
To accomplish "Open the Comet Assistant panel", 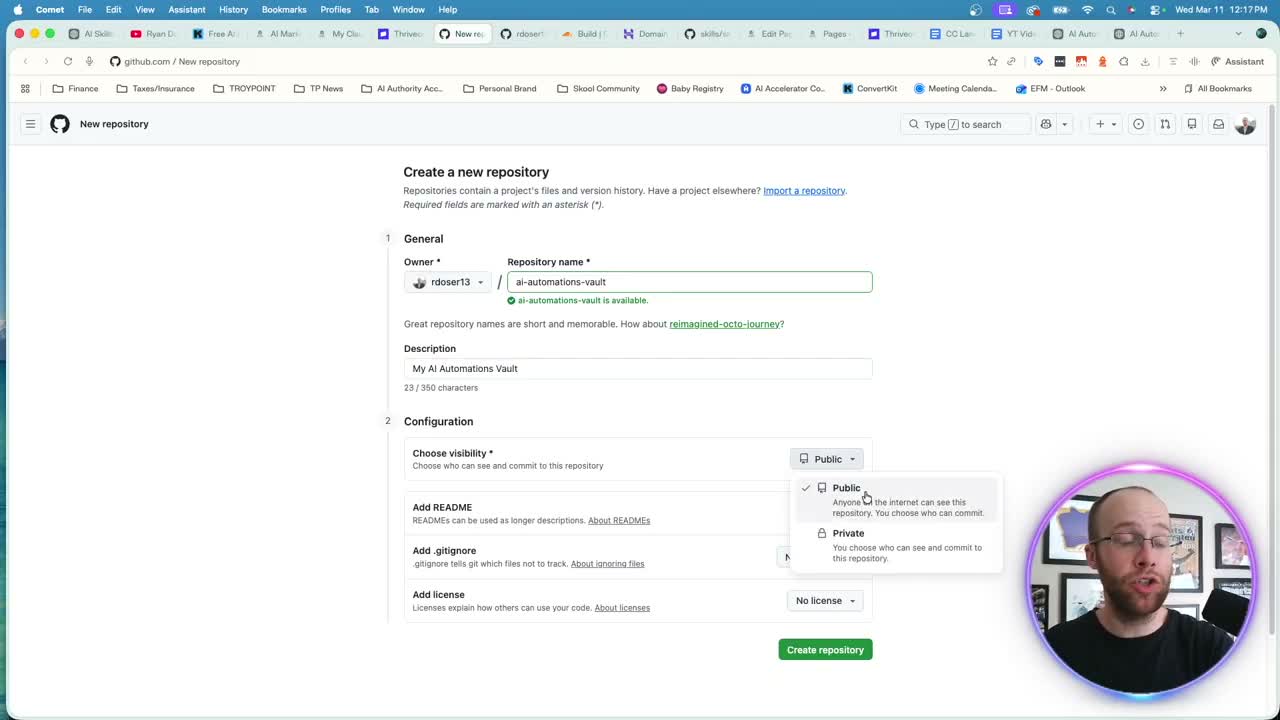I will click(1237, 61).
